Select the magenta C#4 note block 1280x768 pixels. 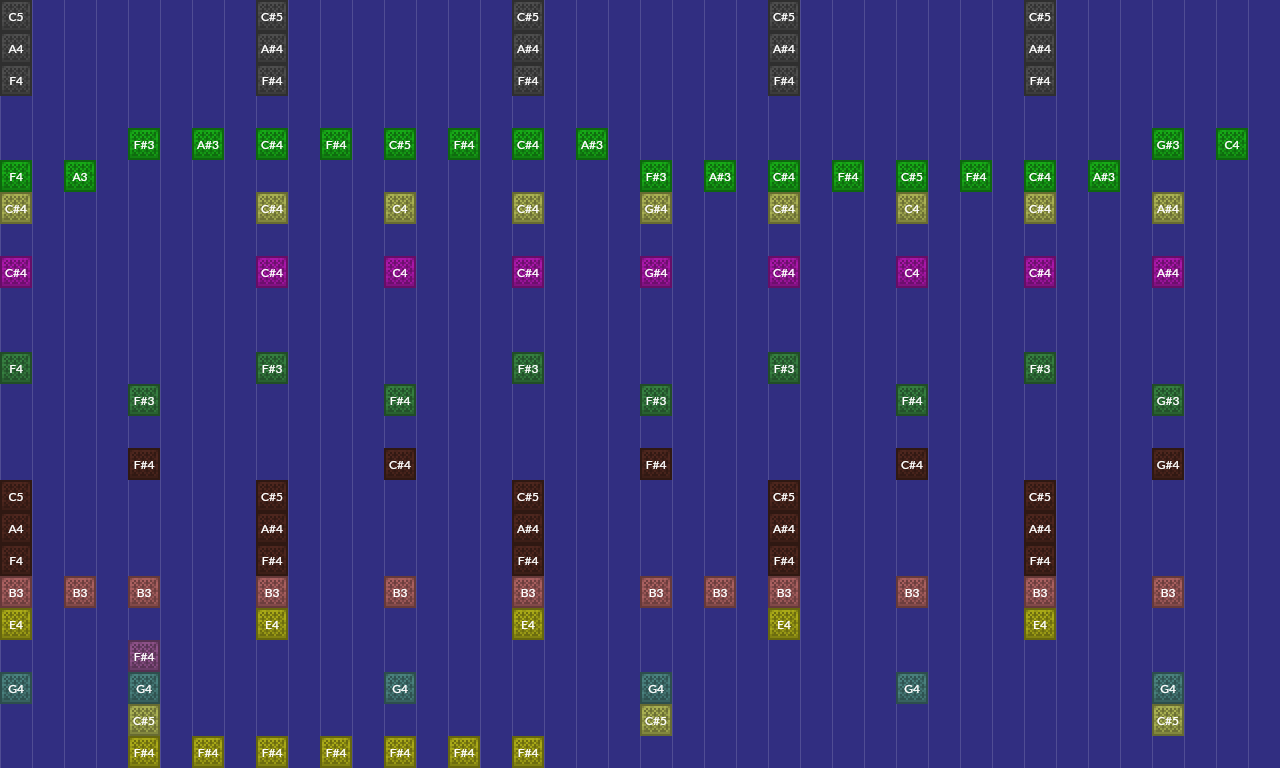[15, 272]
